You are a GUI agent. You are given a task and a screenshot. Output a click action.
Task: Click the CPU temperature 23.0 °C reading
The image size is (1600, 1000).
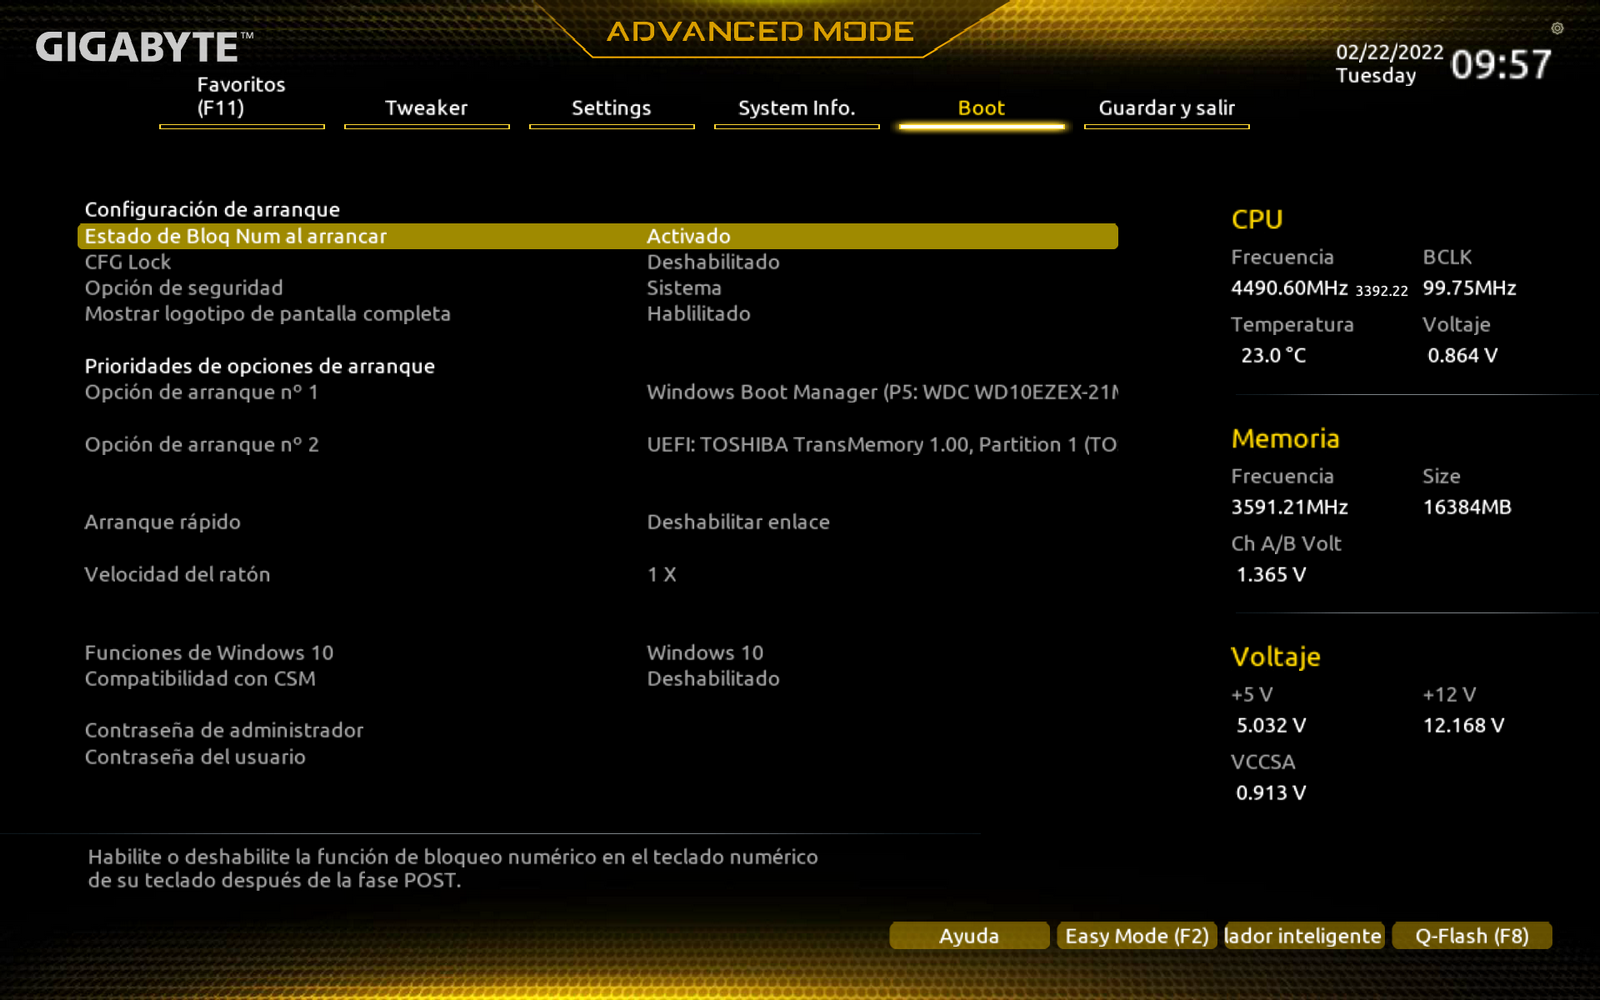point(1273,355)
